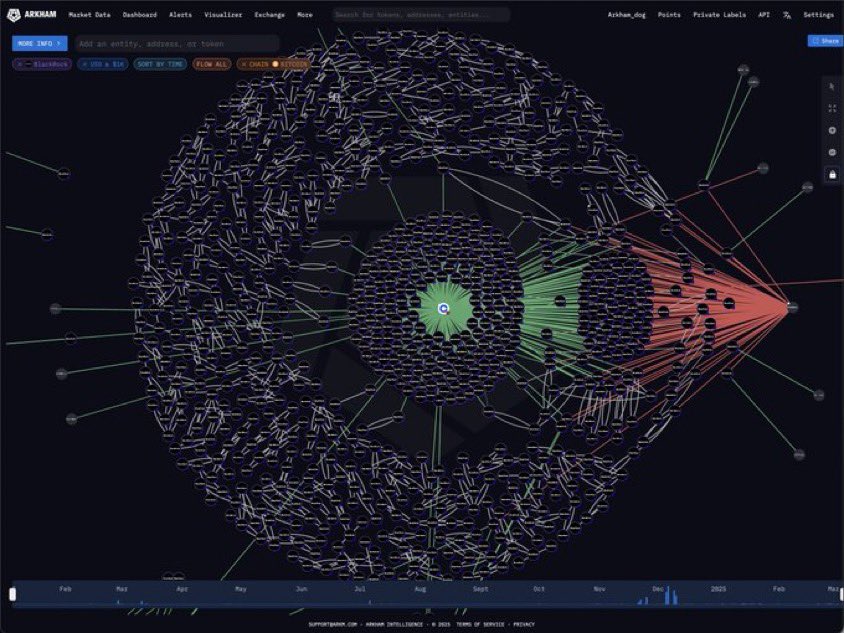
Task: Zoom out the graph with the minus icon
Action: pyautogui.click(x=832, y=152)
